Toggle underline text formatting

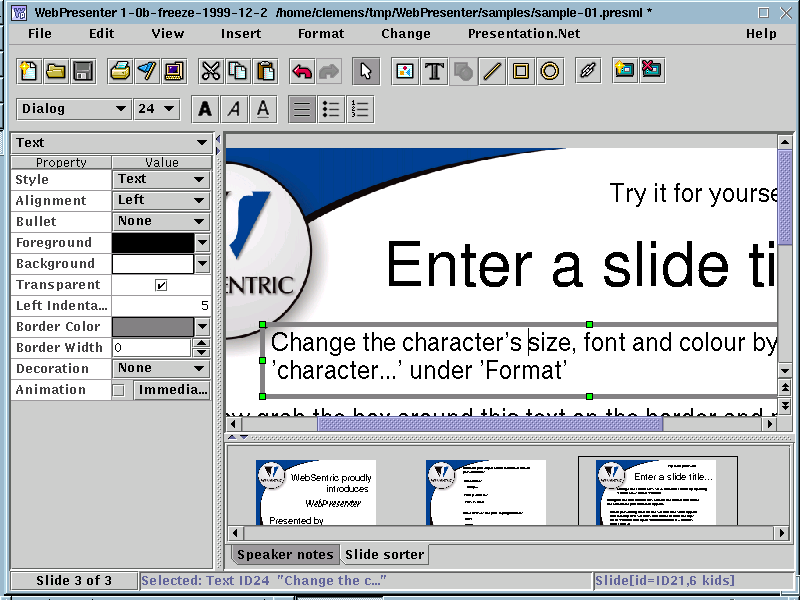[x=263, y=109]
